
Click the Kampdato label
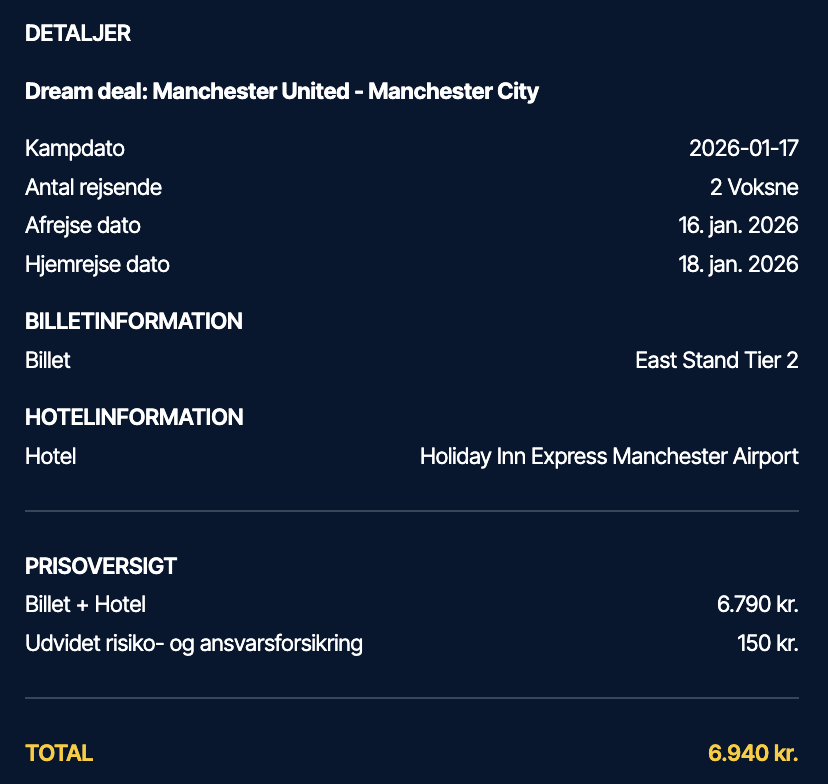pos(75,149)
